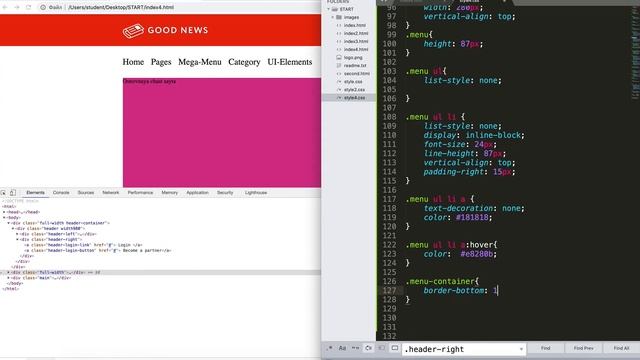Toggle case sensitive search (Aa)

point(342,349)
